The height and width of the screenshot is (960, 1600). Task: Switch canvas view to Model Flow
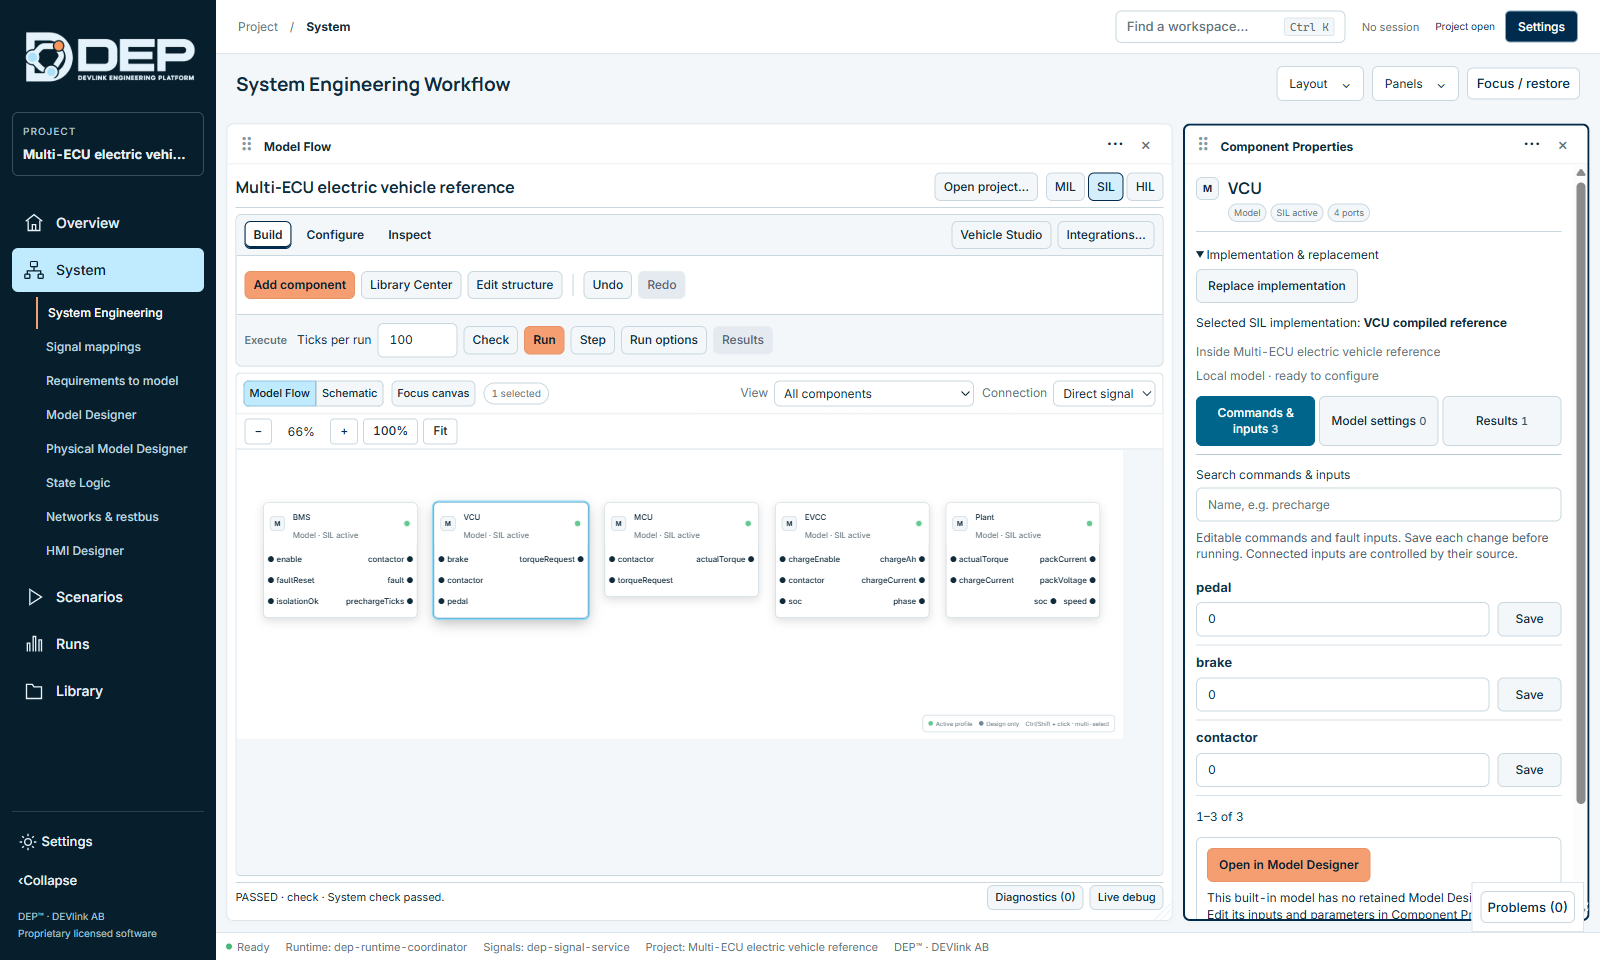tap(280, 393)
